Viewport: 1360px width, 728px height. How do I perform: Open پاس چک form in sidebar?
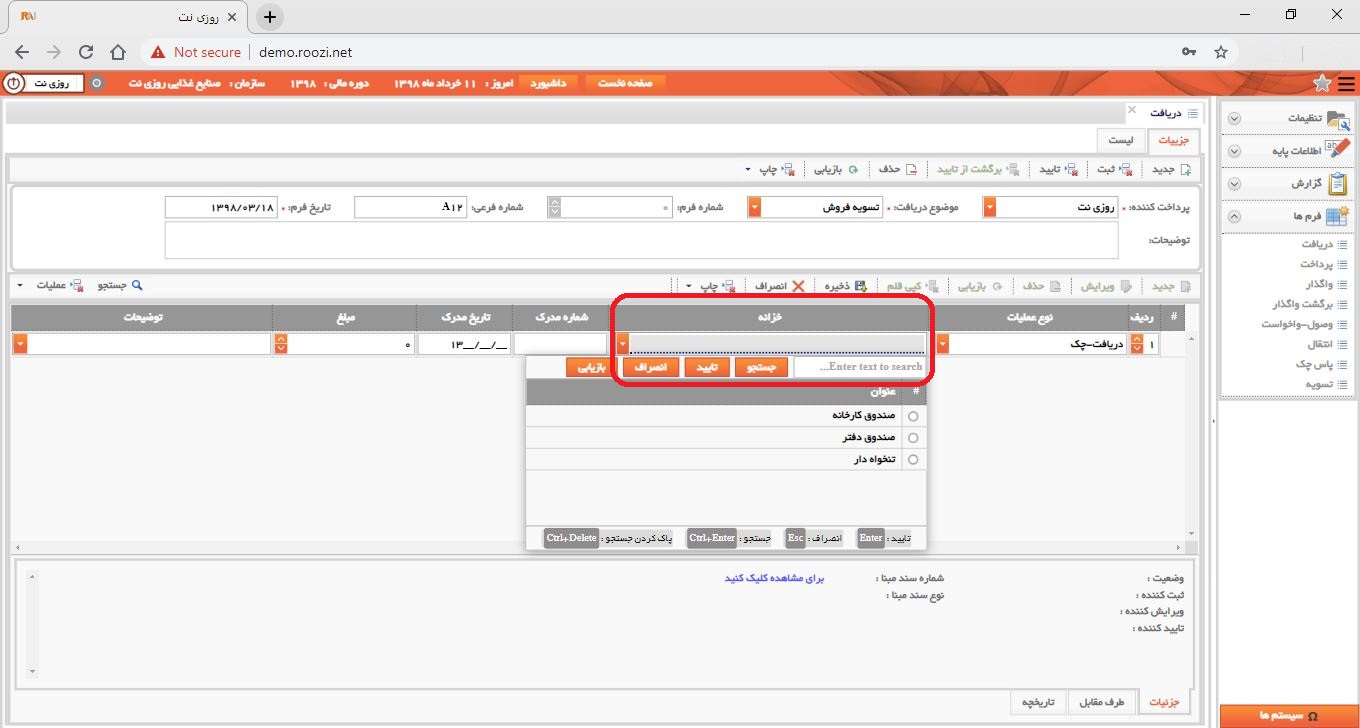pos(1317,364)
